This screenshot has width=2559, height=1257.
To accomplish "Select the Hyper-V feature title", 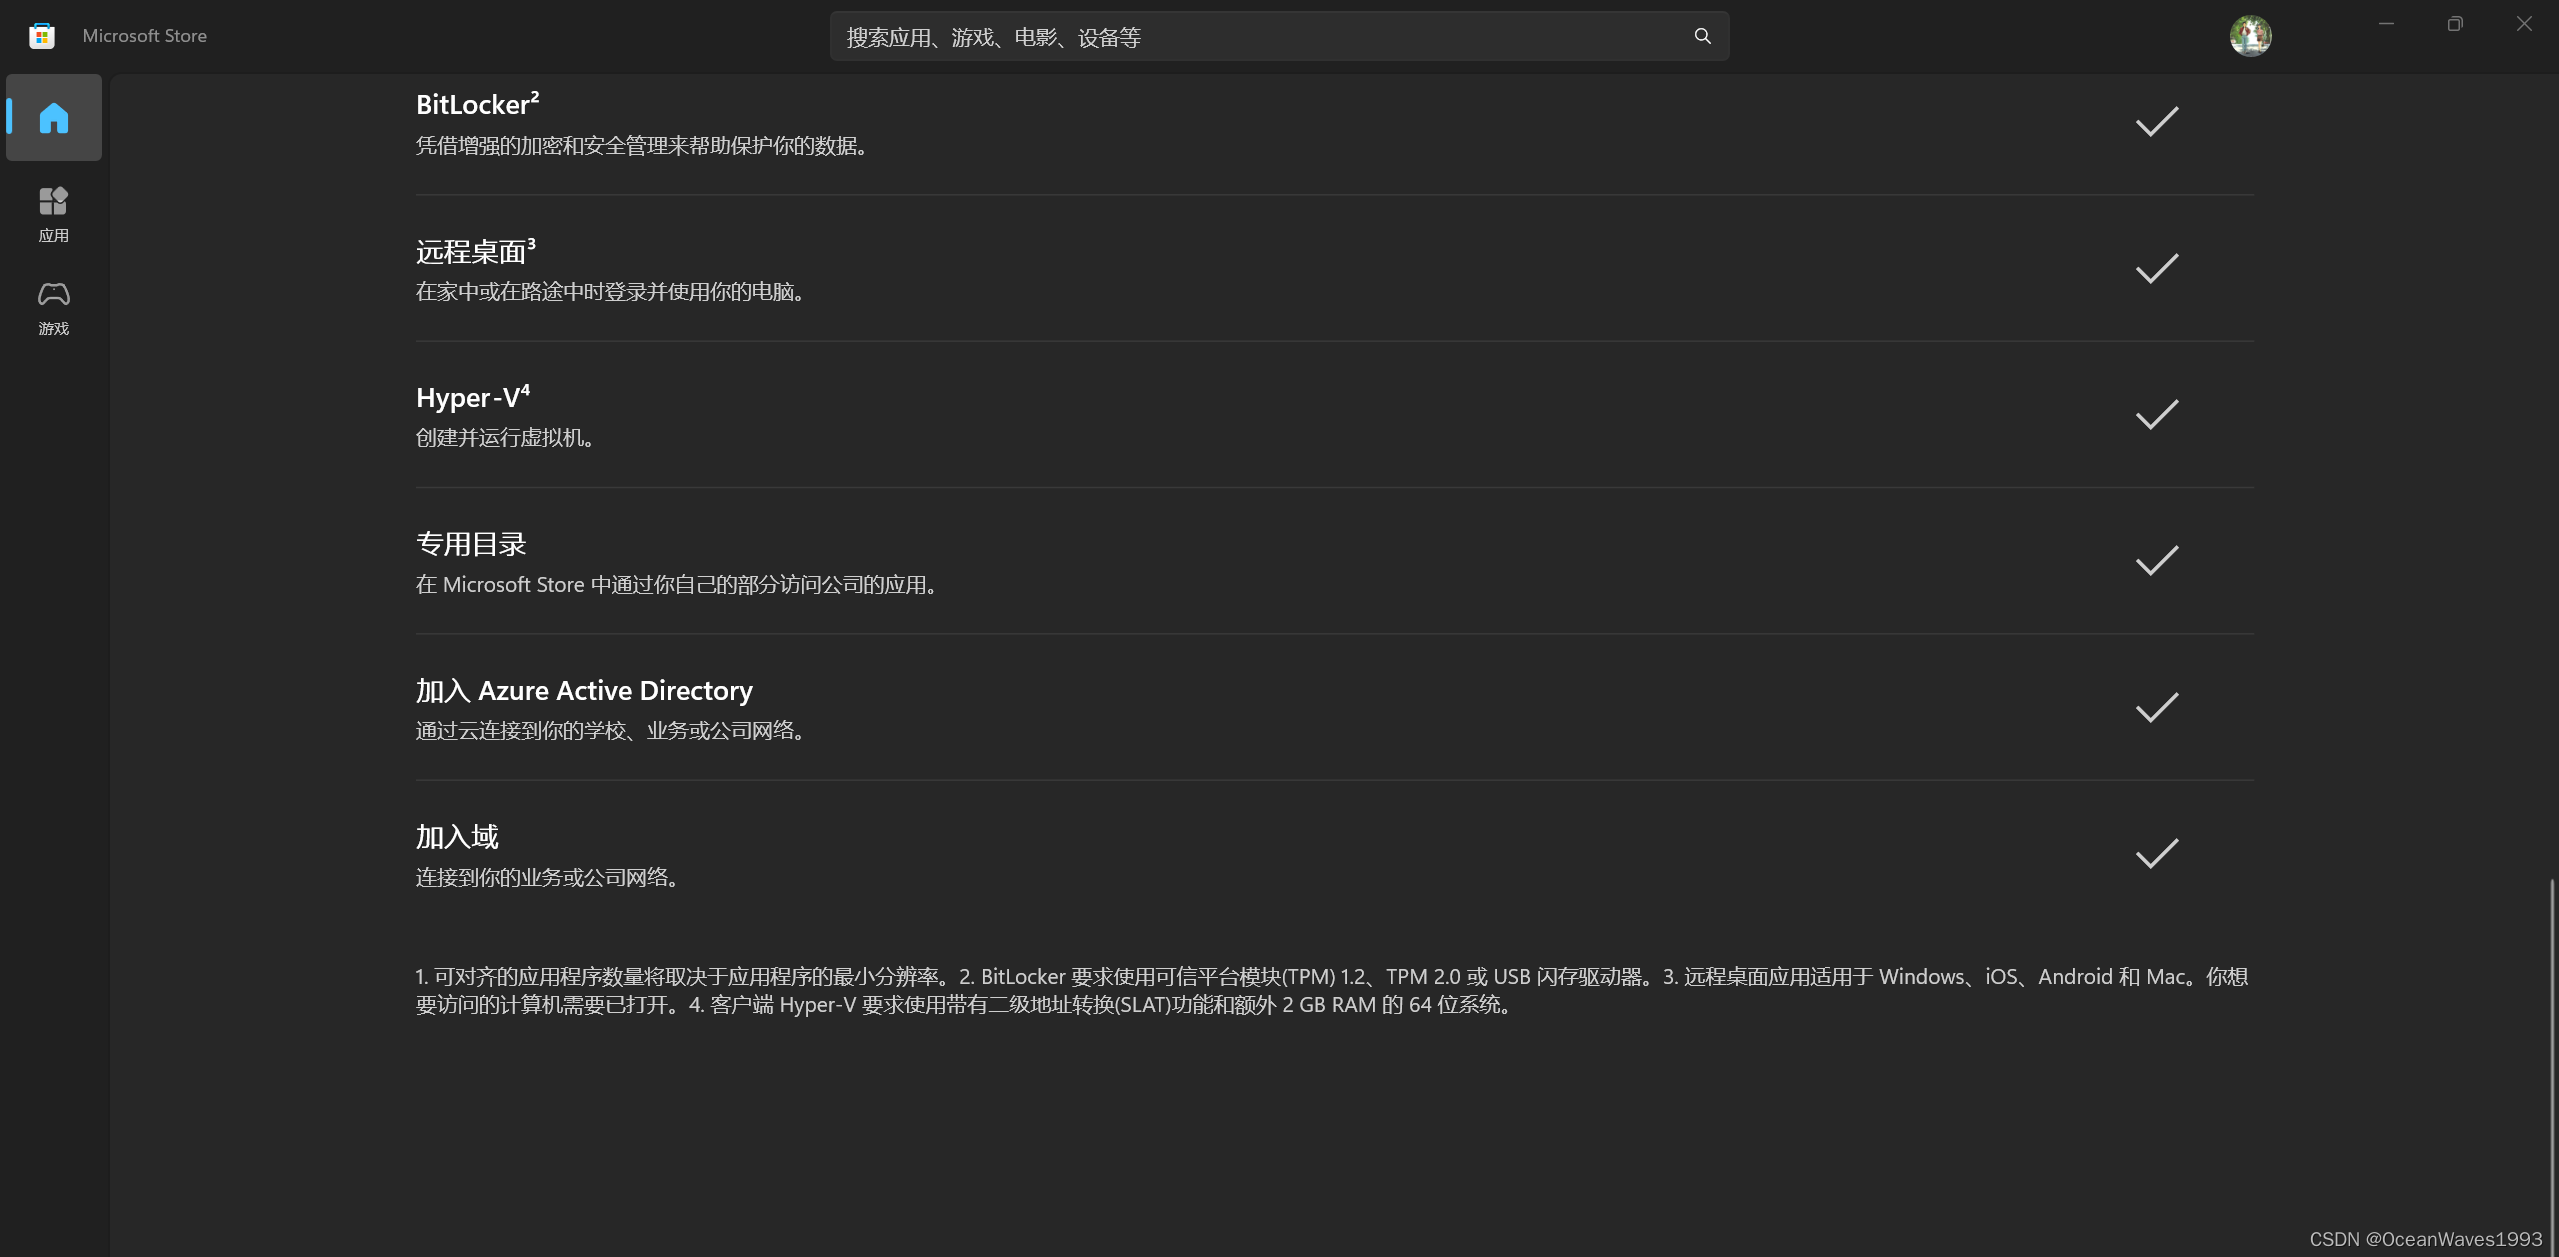I will pos(473,397).
